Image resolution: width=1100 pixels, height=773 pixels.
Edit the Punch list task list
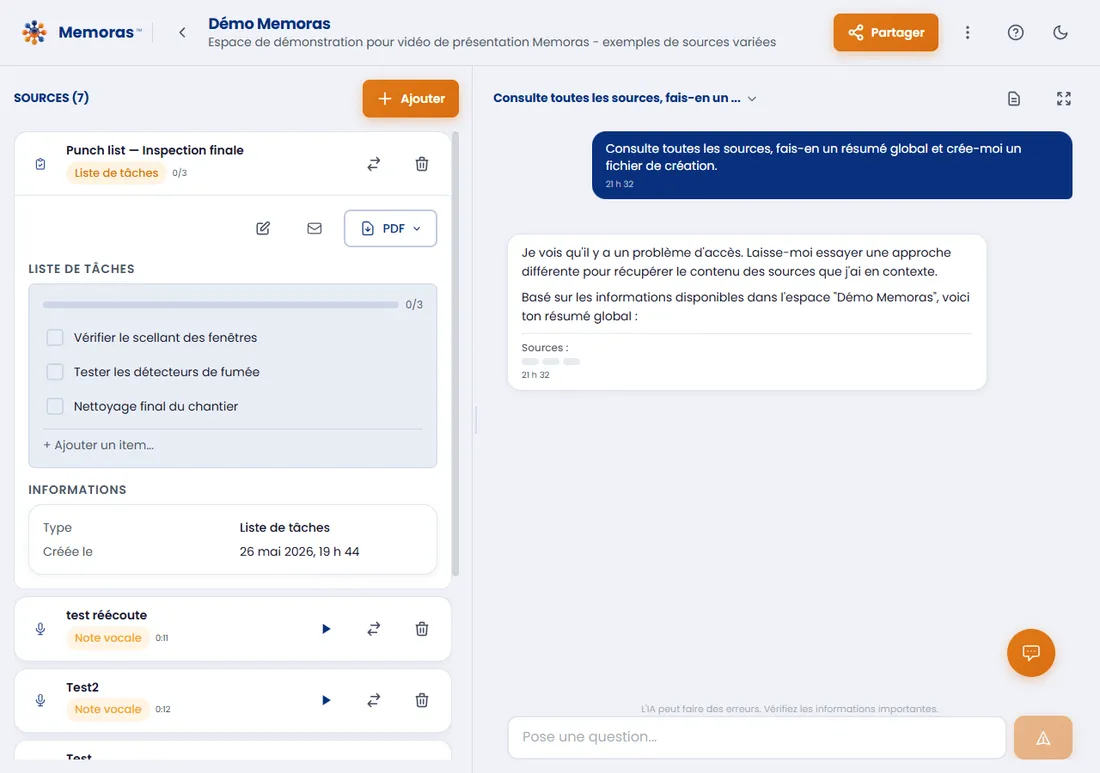[263, 228]
